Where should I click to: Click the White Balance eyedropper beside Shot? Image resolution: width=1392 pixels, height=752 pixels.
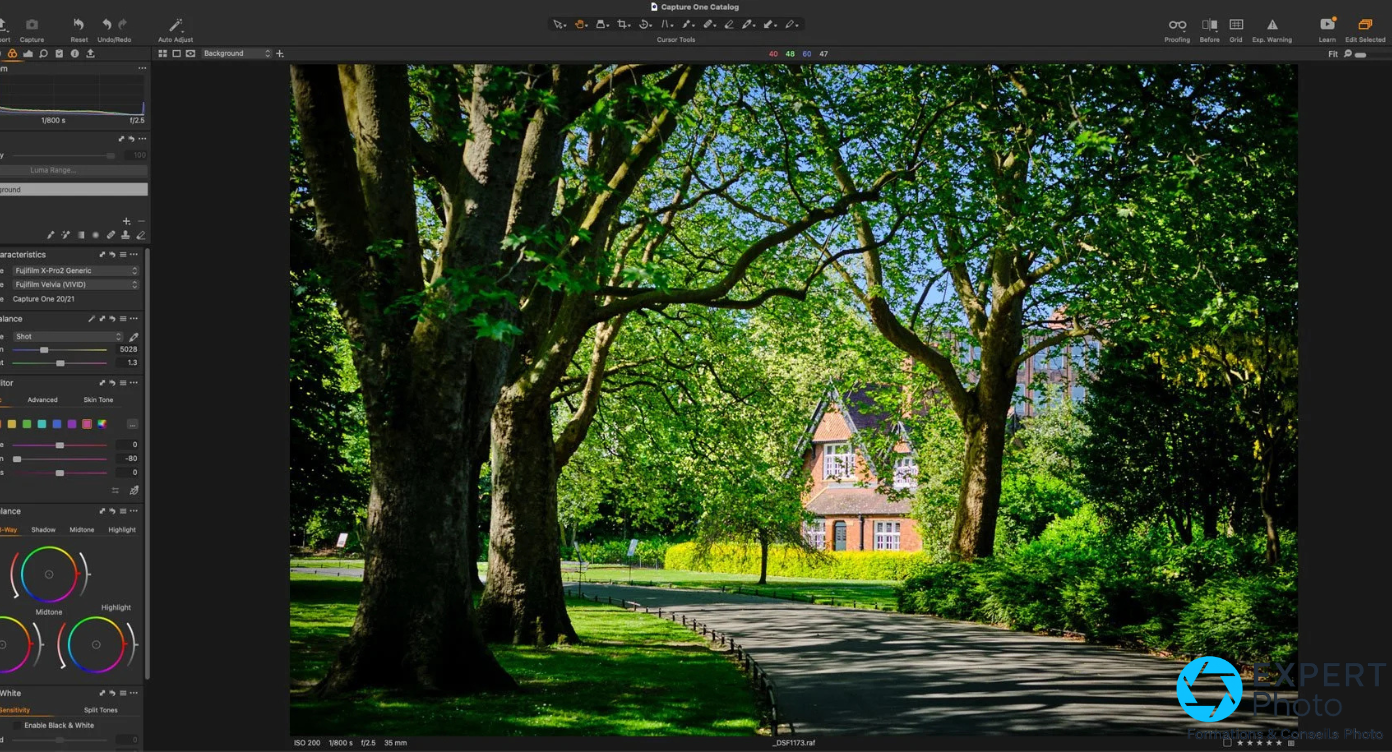click(x=134, y=337)
